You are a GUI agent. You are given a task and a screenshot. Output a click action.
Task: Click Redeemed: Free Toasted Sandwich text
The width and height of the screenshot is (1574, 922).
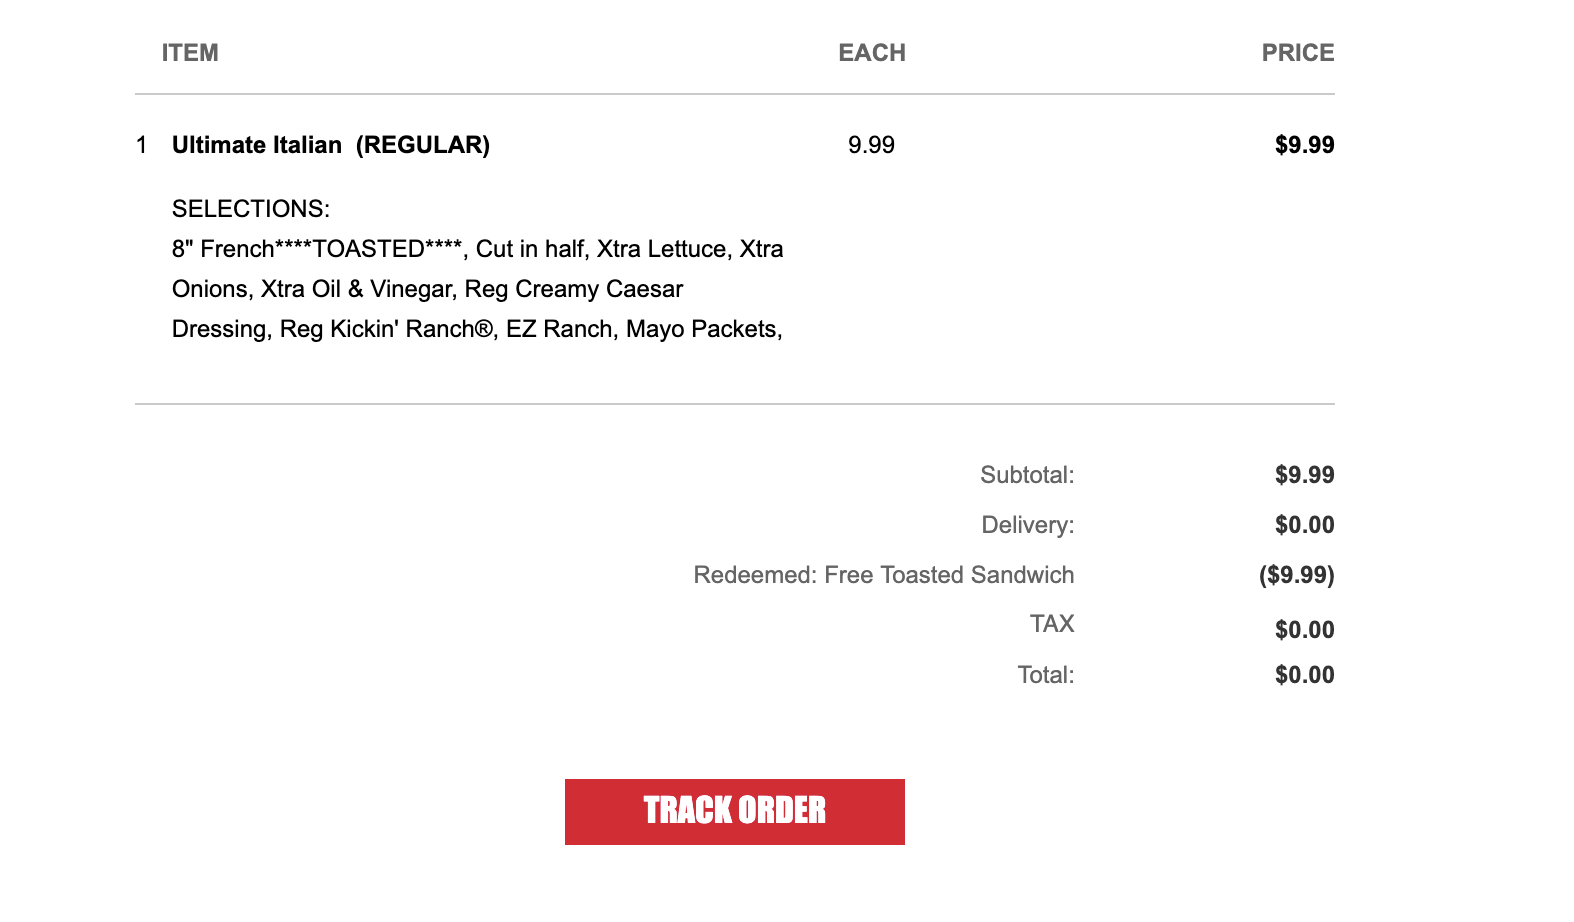pos(883,575)
